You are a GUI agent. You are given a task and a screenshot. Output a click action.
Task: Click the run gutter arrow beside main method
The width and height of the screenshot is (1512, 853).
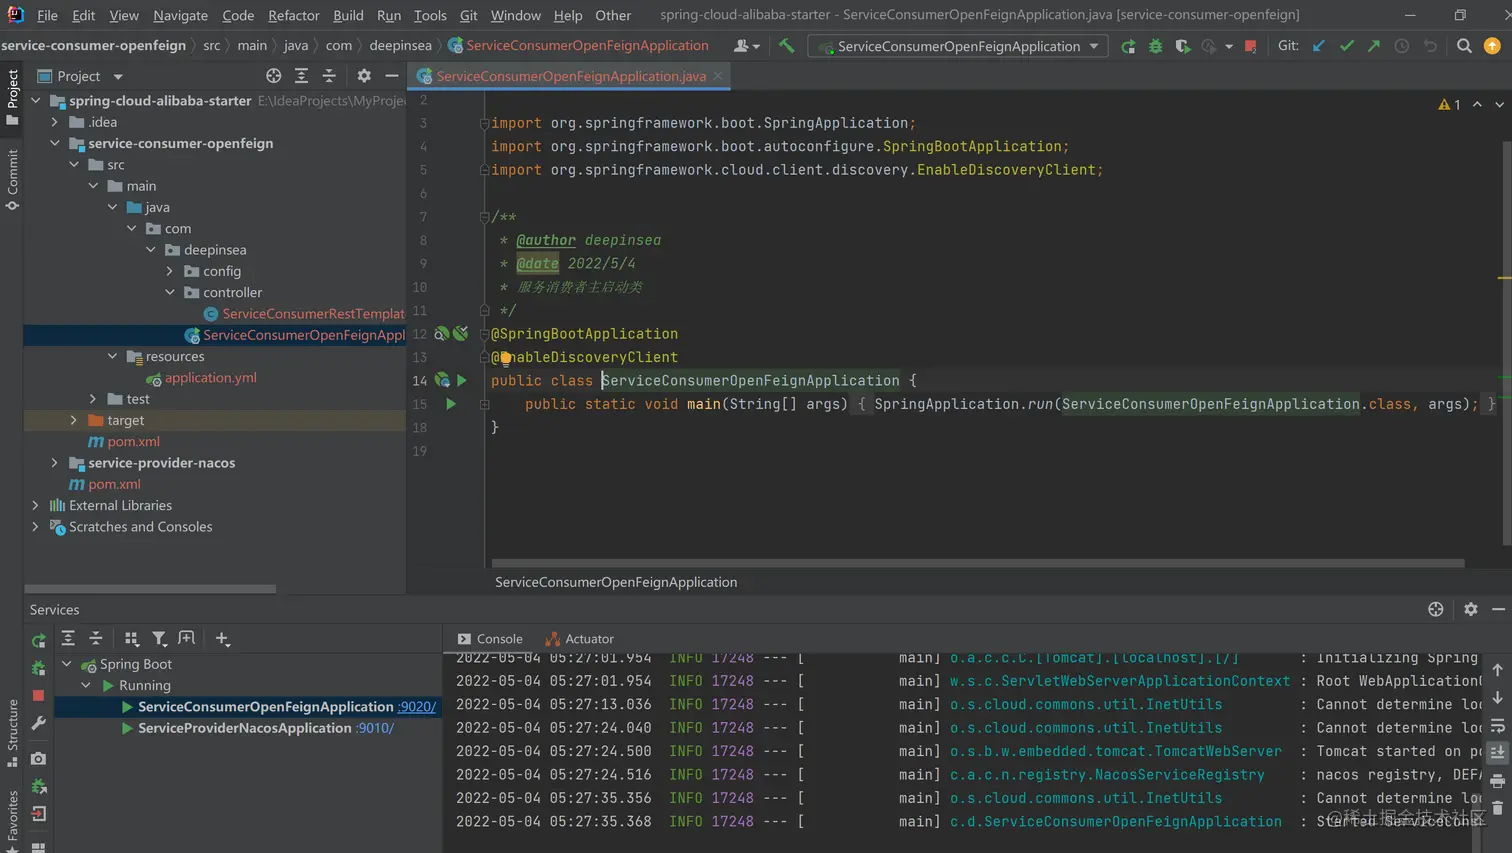451,404
